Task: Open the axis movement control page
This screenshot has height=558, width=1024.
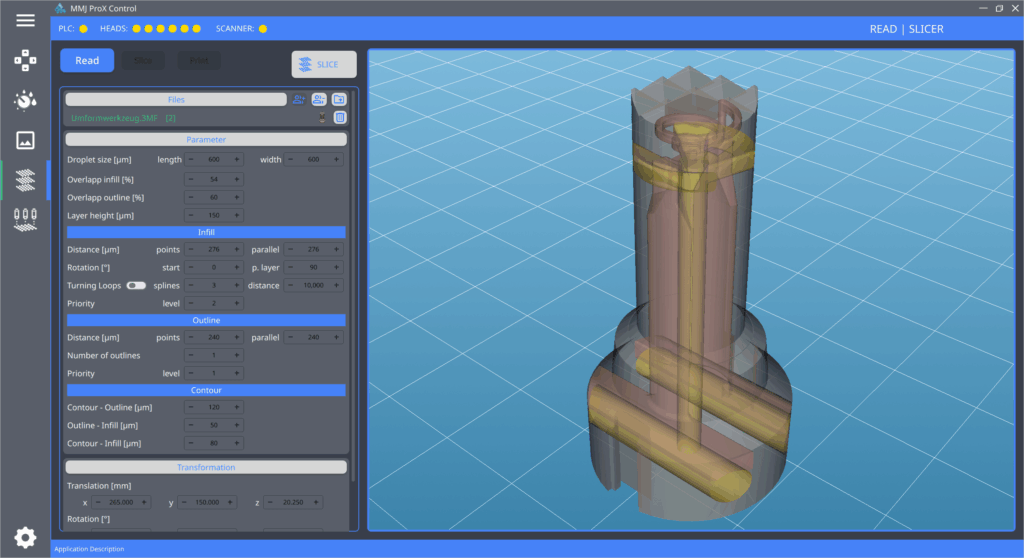Action: coord(25,60)
